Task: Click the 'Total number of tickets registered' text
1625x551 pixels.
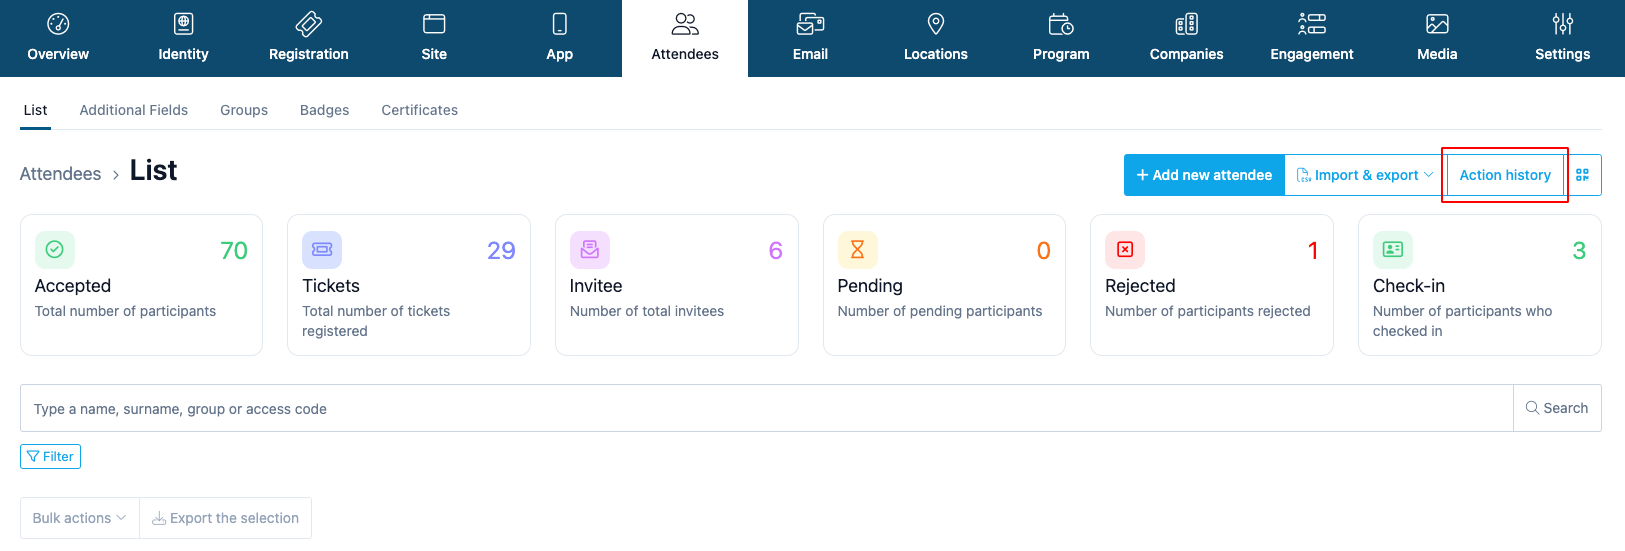Action: 376,321
